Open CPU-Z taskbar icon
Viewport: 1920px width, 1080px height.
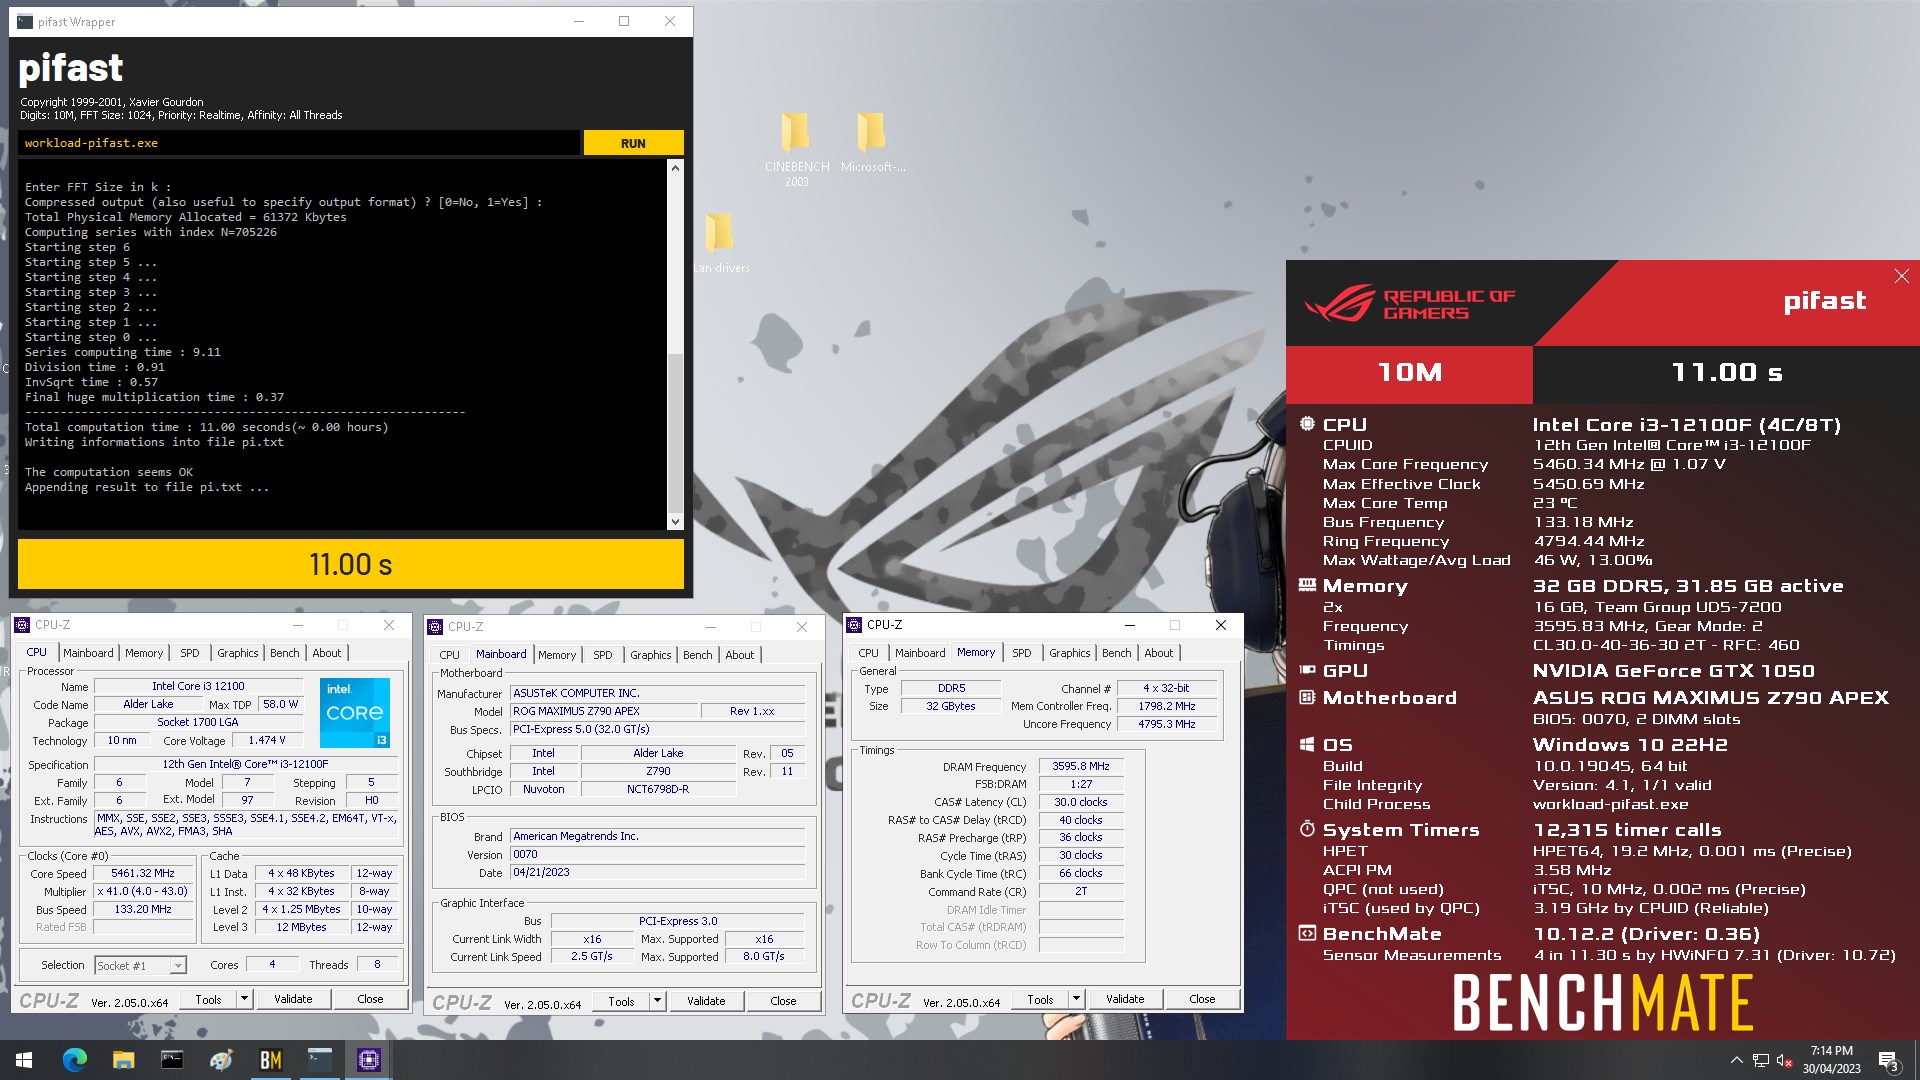369,1060
